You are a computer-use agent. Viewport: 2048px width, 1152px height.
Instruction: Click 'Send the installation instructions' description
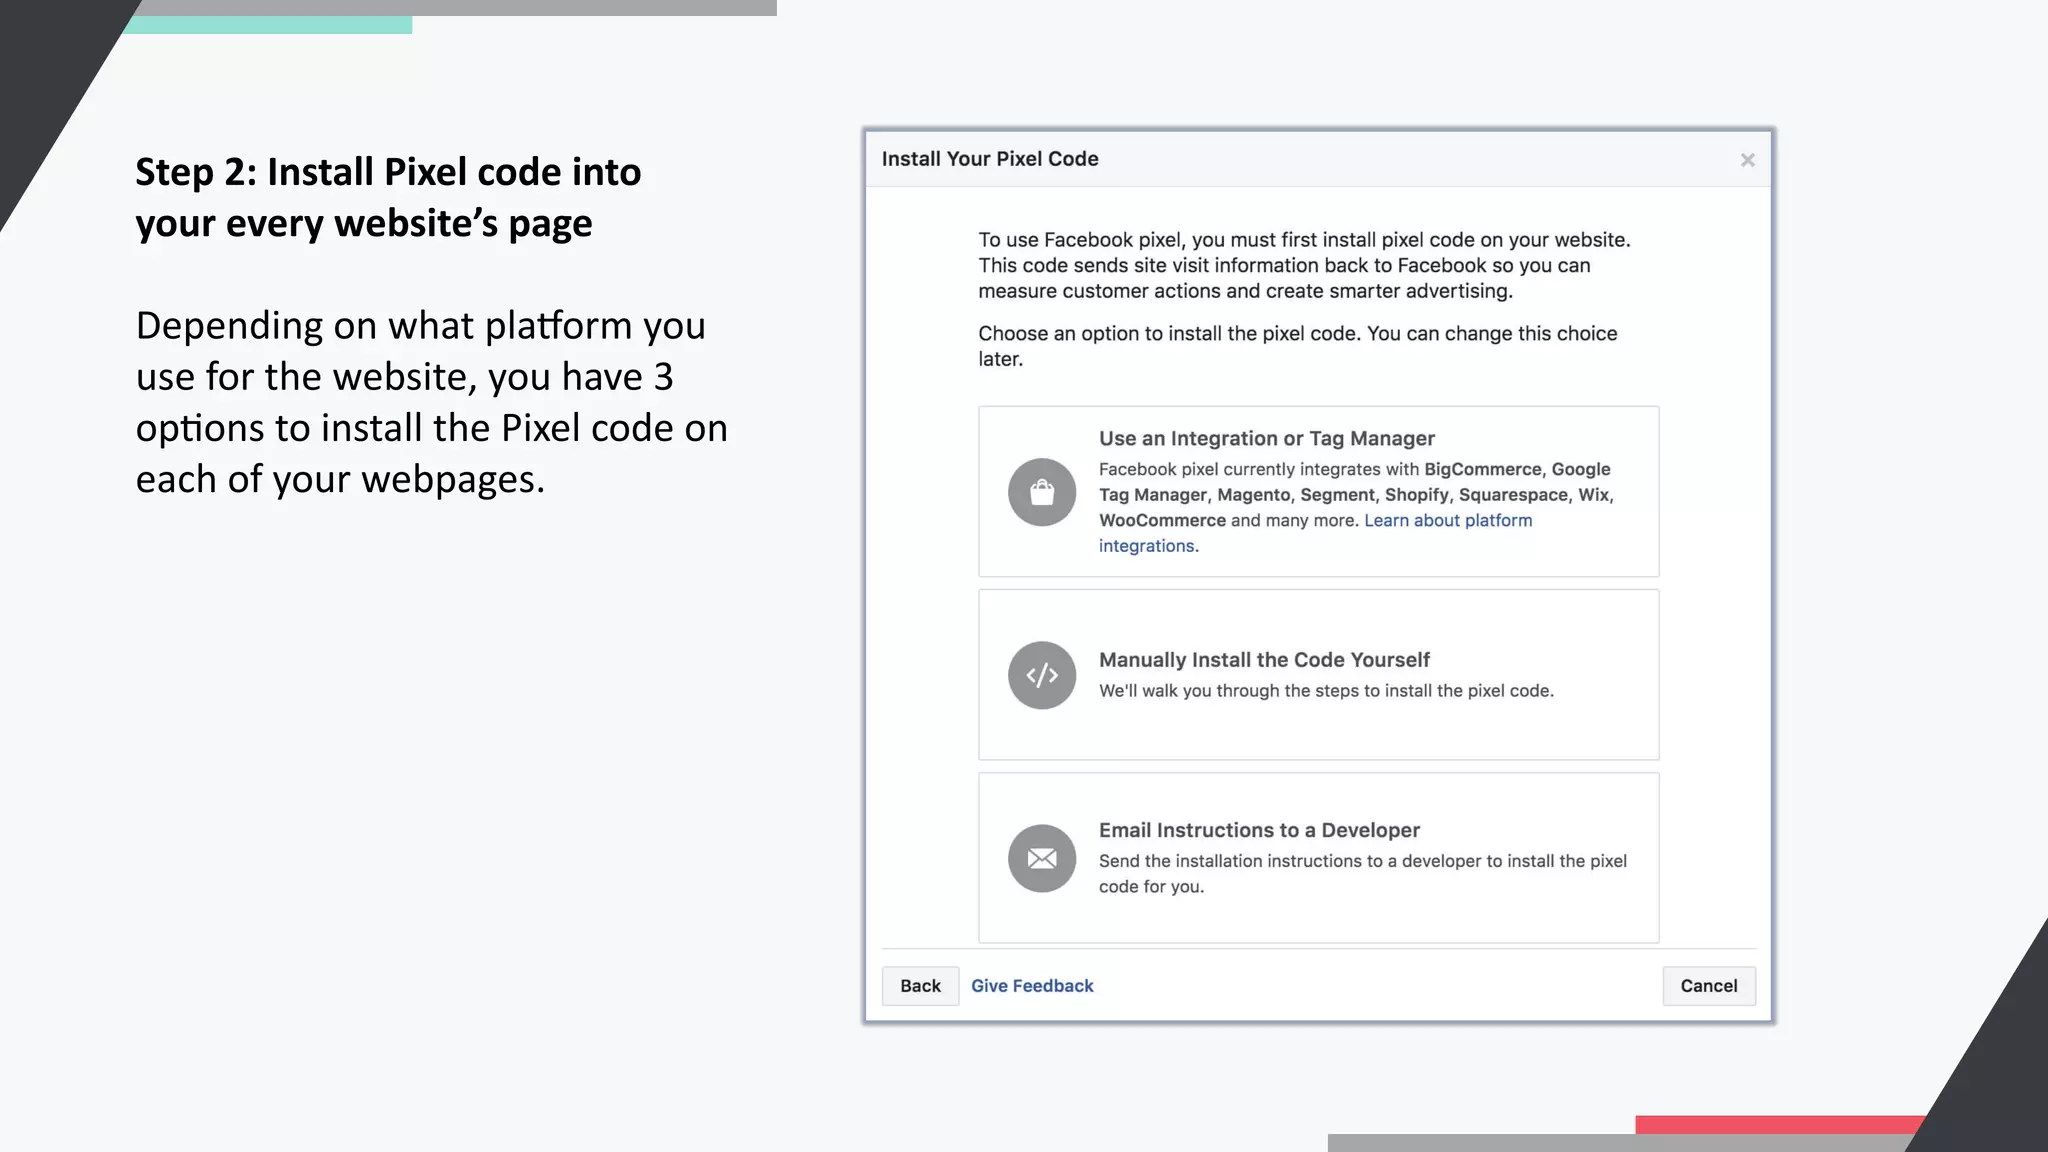click(x=1361, y=862)
